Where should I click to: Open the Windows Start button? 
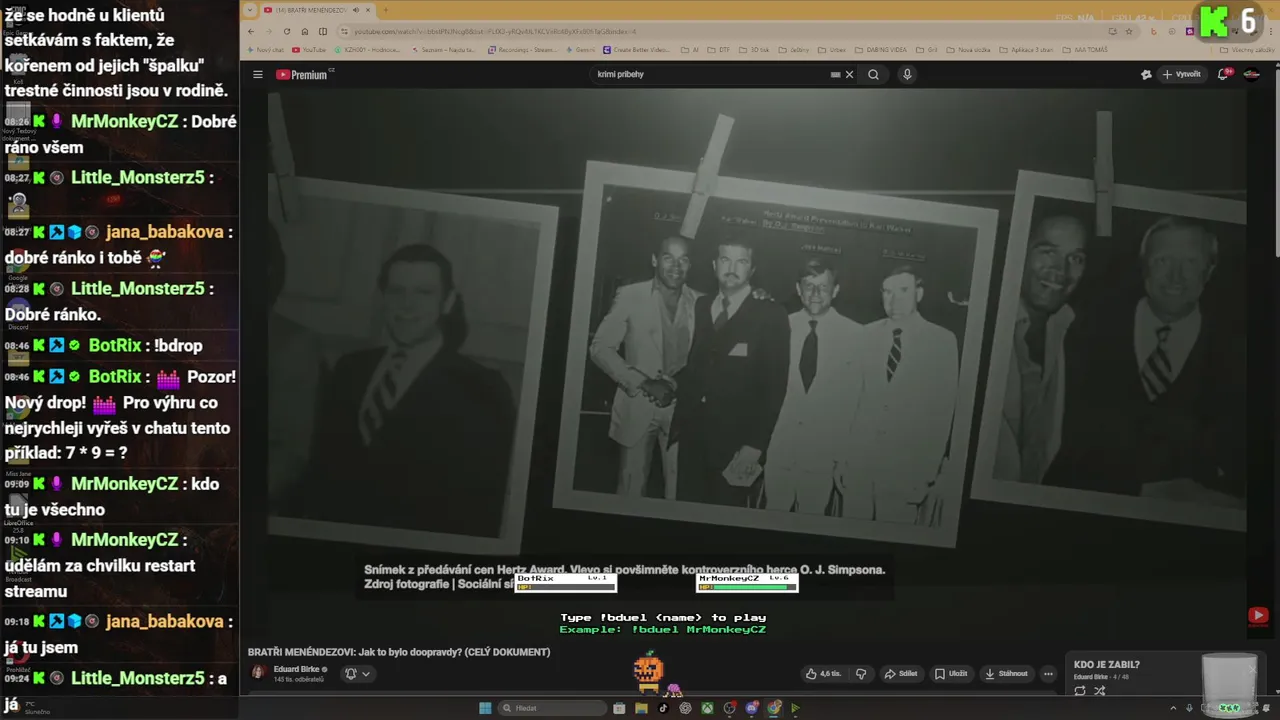485,708
